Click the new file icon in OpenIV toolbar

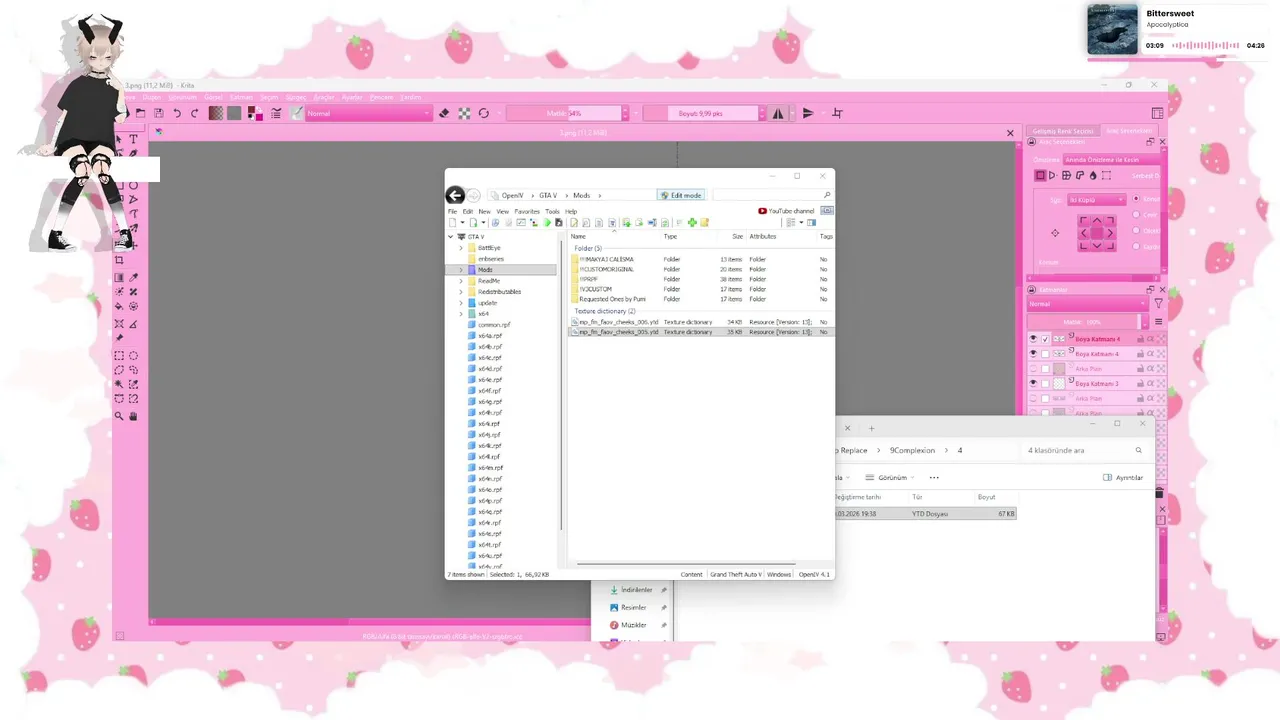coord(453,223)
